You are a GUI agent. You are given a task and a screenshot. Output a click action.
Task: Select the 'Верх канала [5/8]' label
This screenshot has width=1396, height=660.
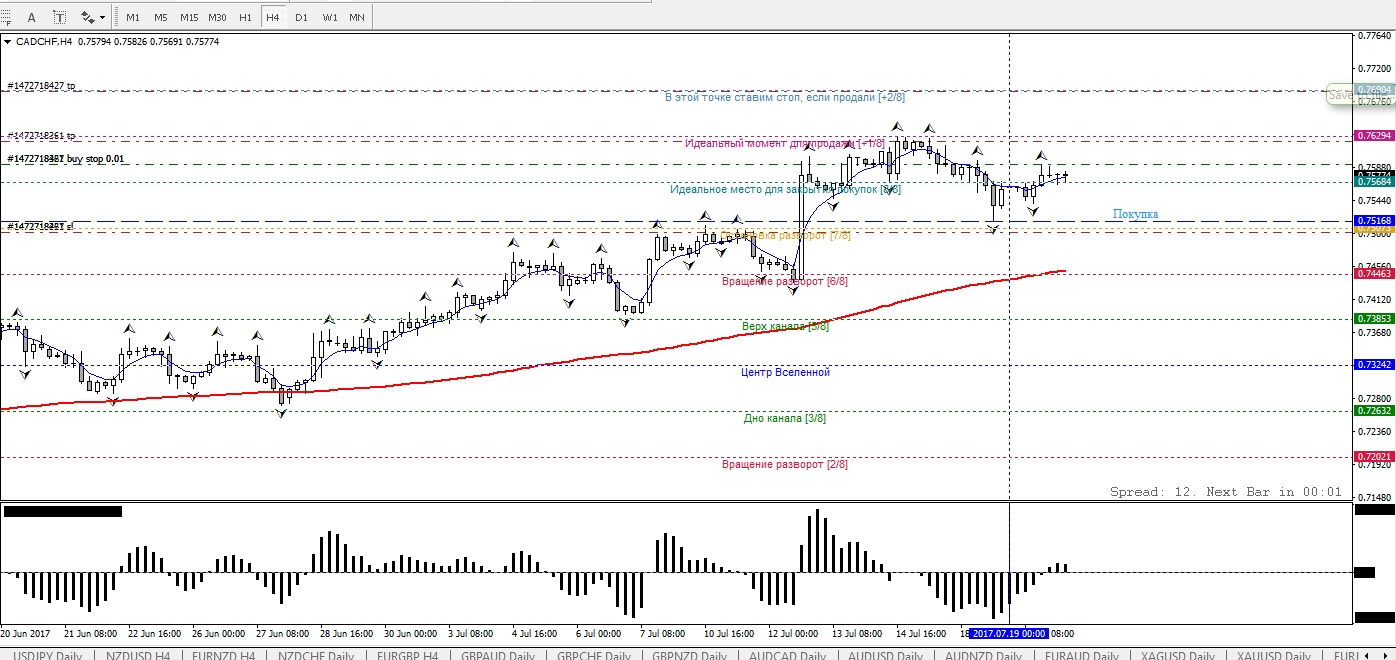click(785, 326)
